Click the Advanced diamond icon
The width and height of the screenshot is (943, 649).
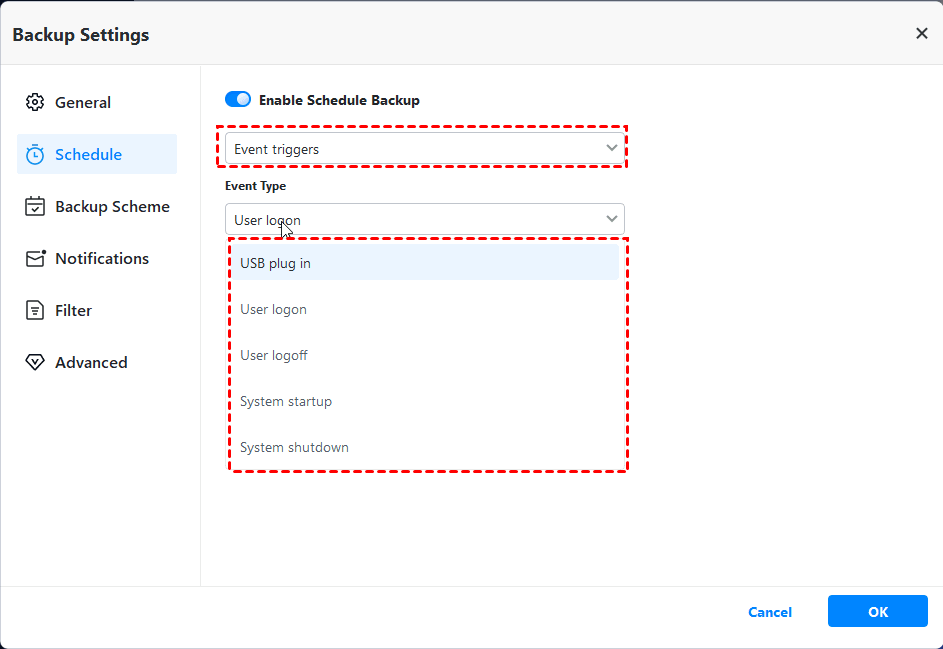coord(35,362)
